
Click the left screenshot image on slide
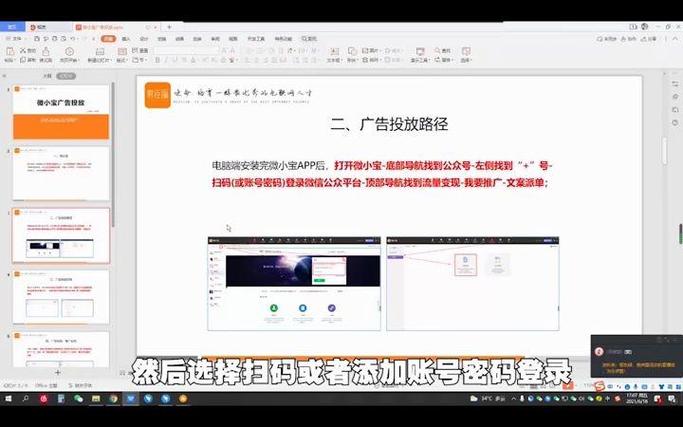click(x=294, y=284)
